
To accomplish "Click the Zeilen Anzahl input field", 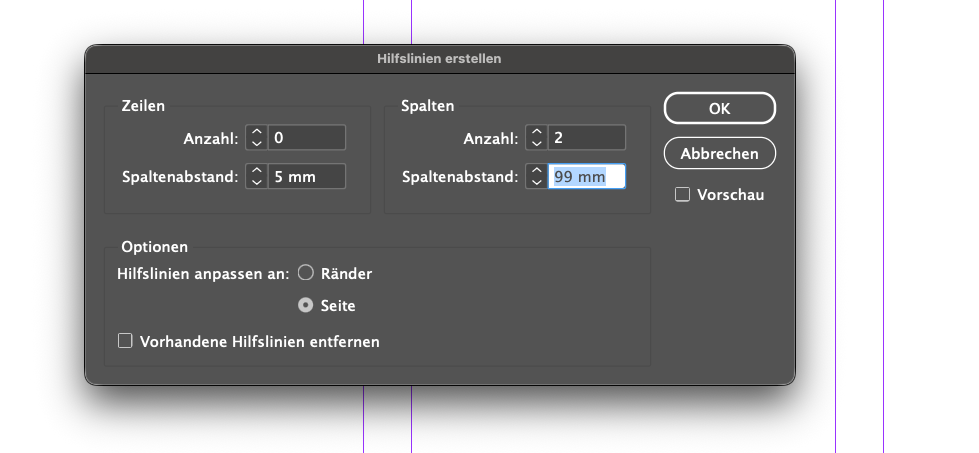I will pyautogui.click(x=307, y=137).
